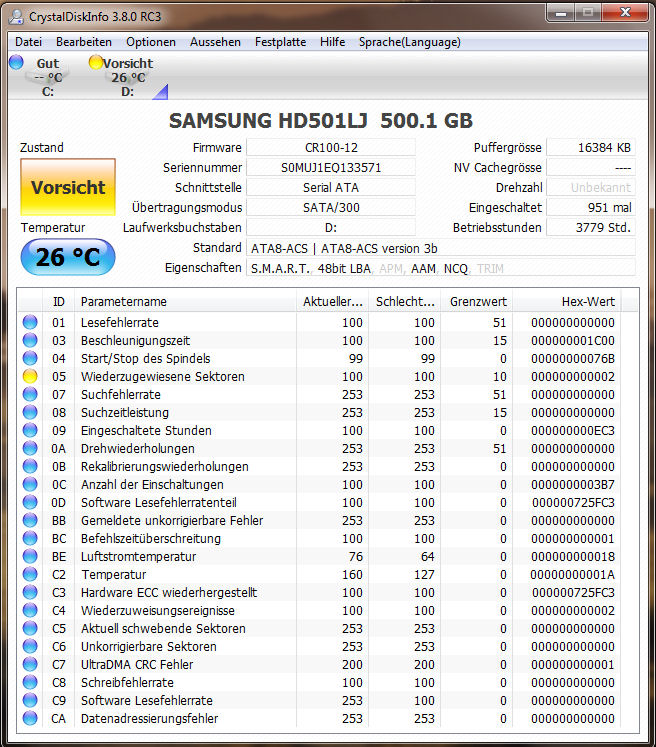Open the Hilfe menu
This screenshot has height=747, width=656.
pyautogui.click(x=333, y=42)
